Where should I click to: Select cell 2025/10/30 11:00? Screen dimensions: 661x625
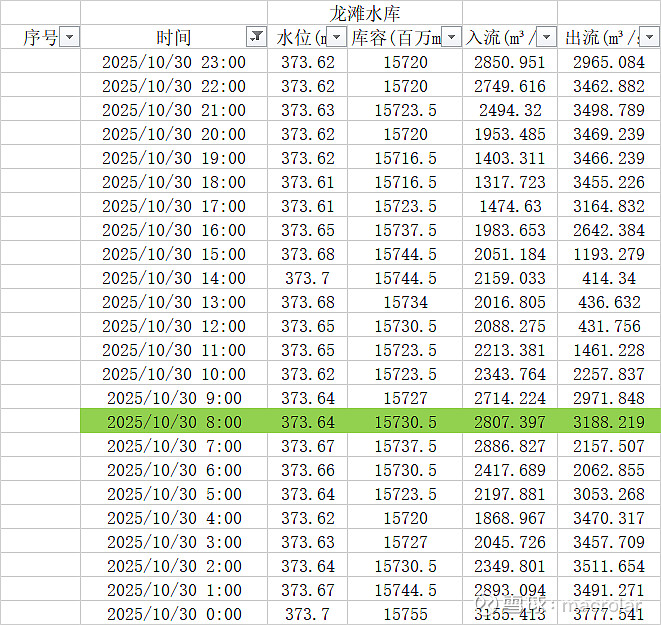tap(174, 350)
